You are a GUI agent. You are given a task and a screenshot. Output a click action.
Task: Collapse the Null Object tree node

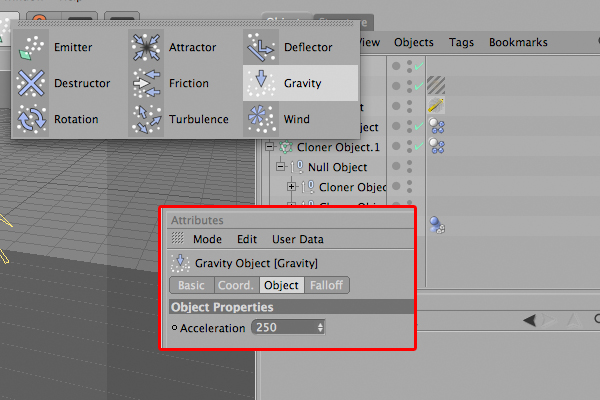tap(280, 167)
